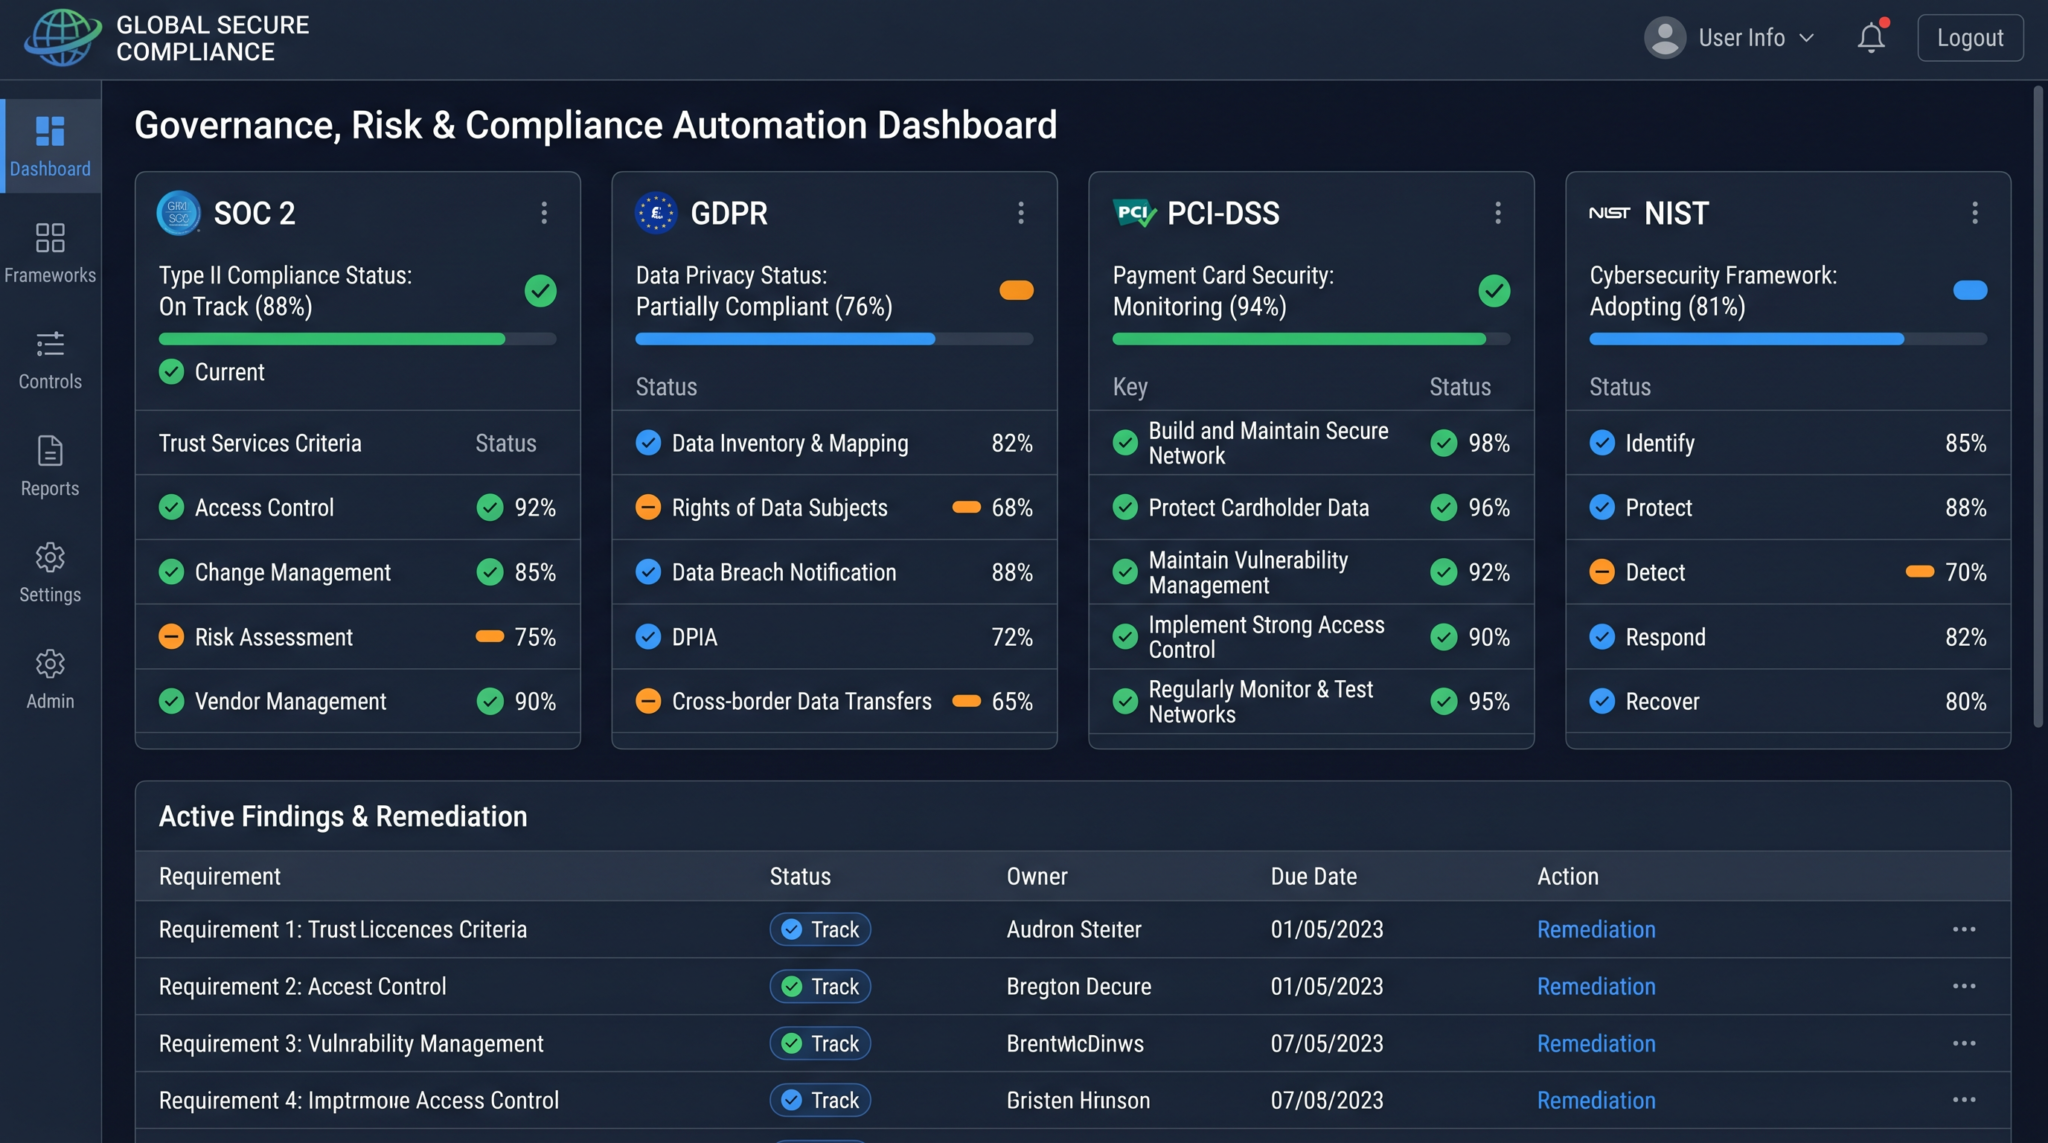Open the PCI-DSS card options menu
The image size is (2048, 1143).
(x=1498, y=213)
